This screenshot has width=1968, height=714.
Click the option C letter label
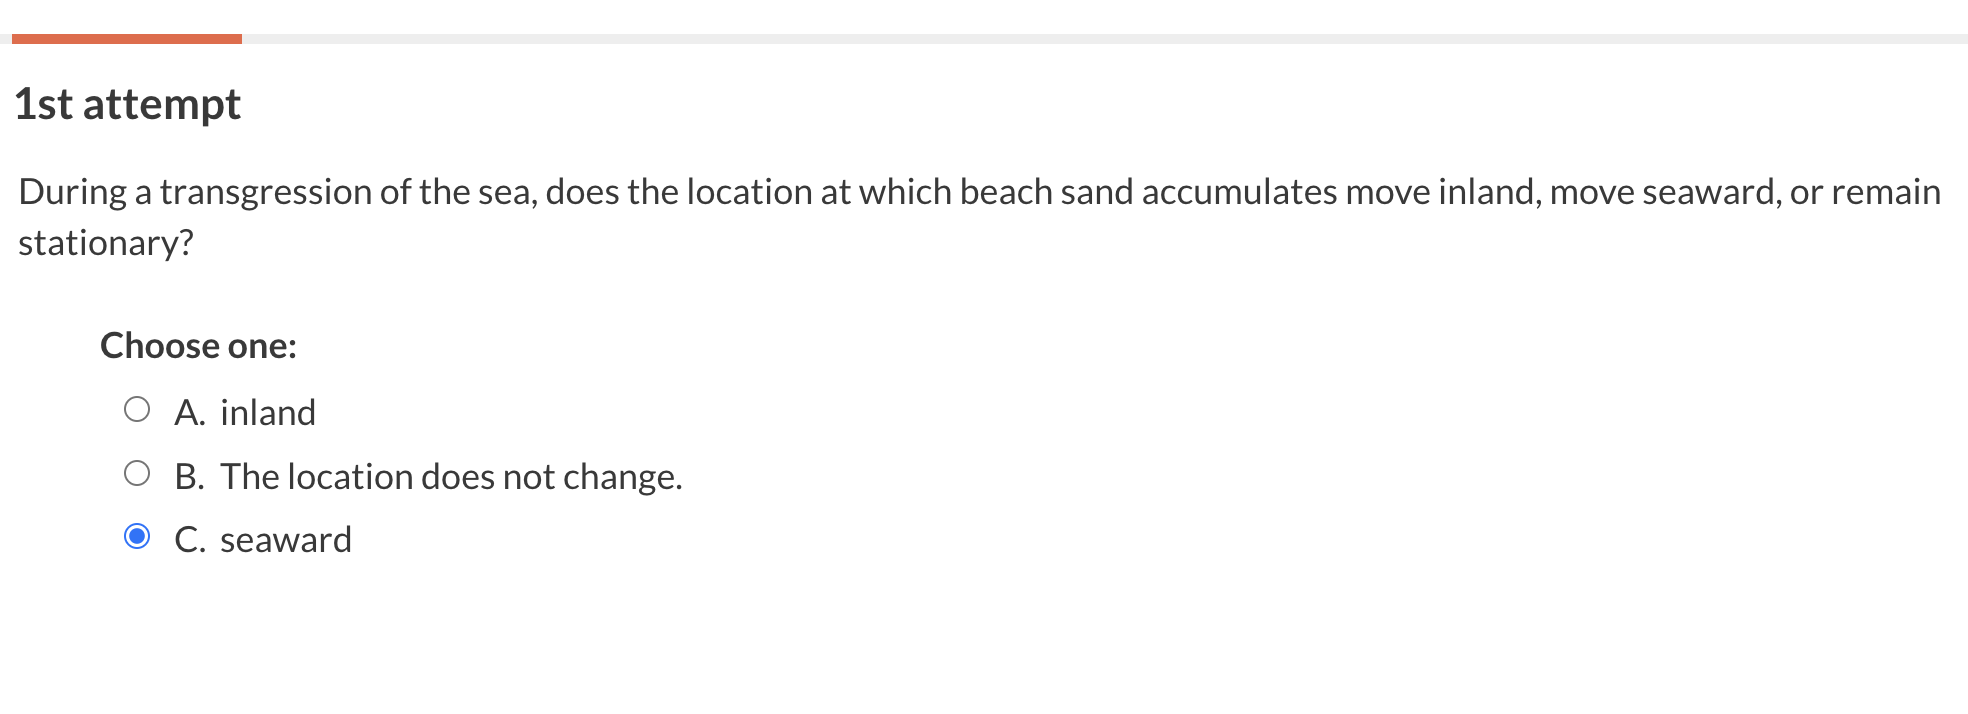click(189, 540)
